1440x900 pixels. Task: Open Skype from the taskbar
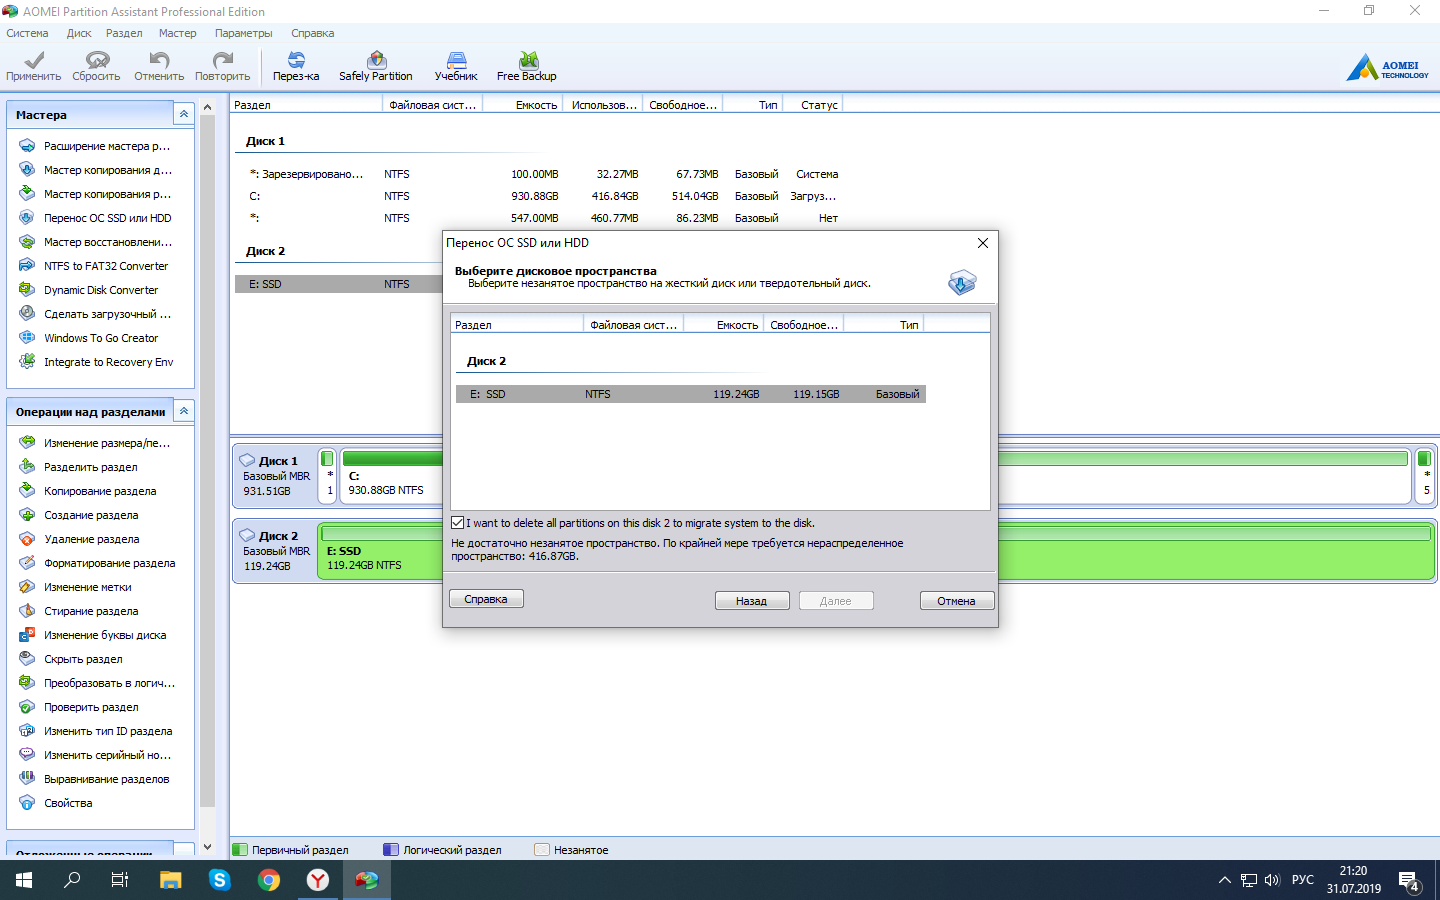(x=220, y=880)
